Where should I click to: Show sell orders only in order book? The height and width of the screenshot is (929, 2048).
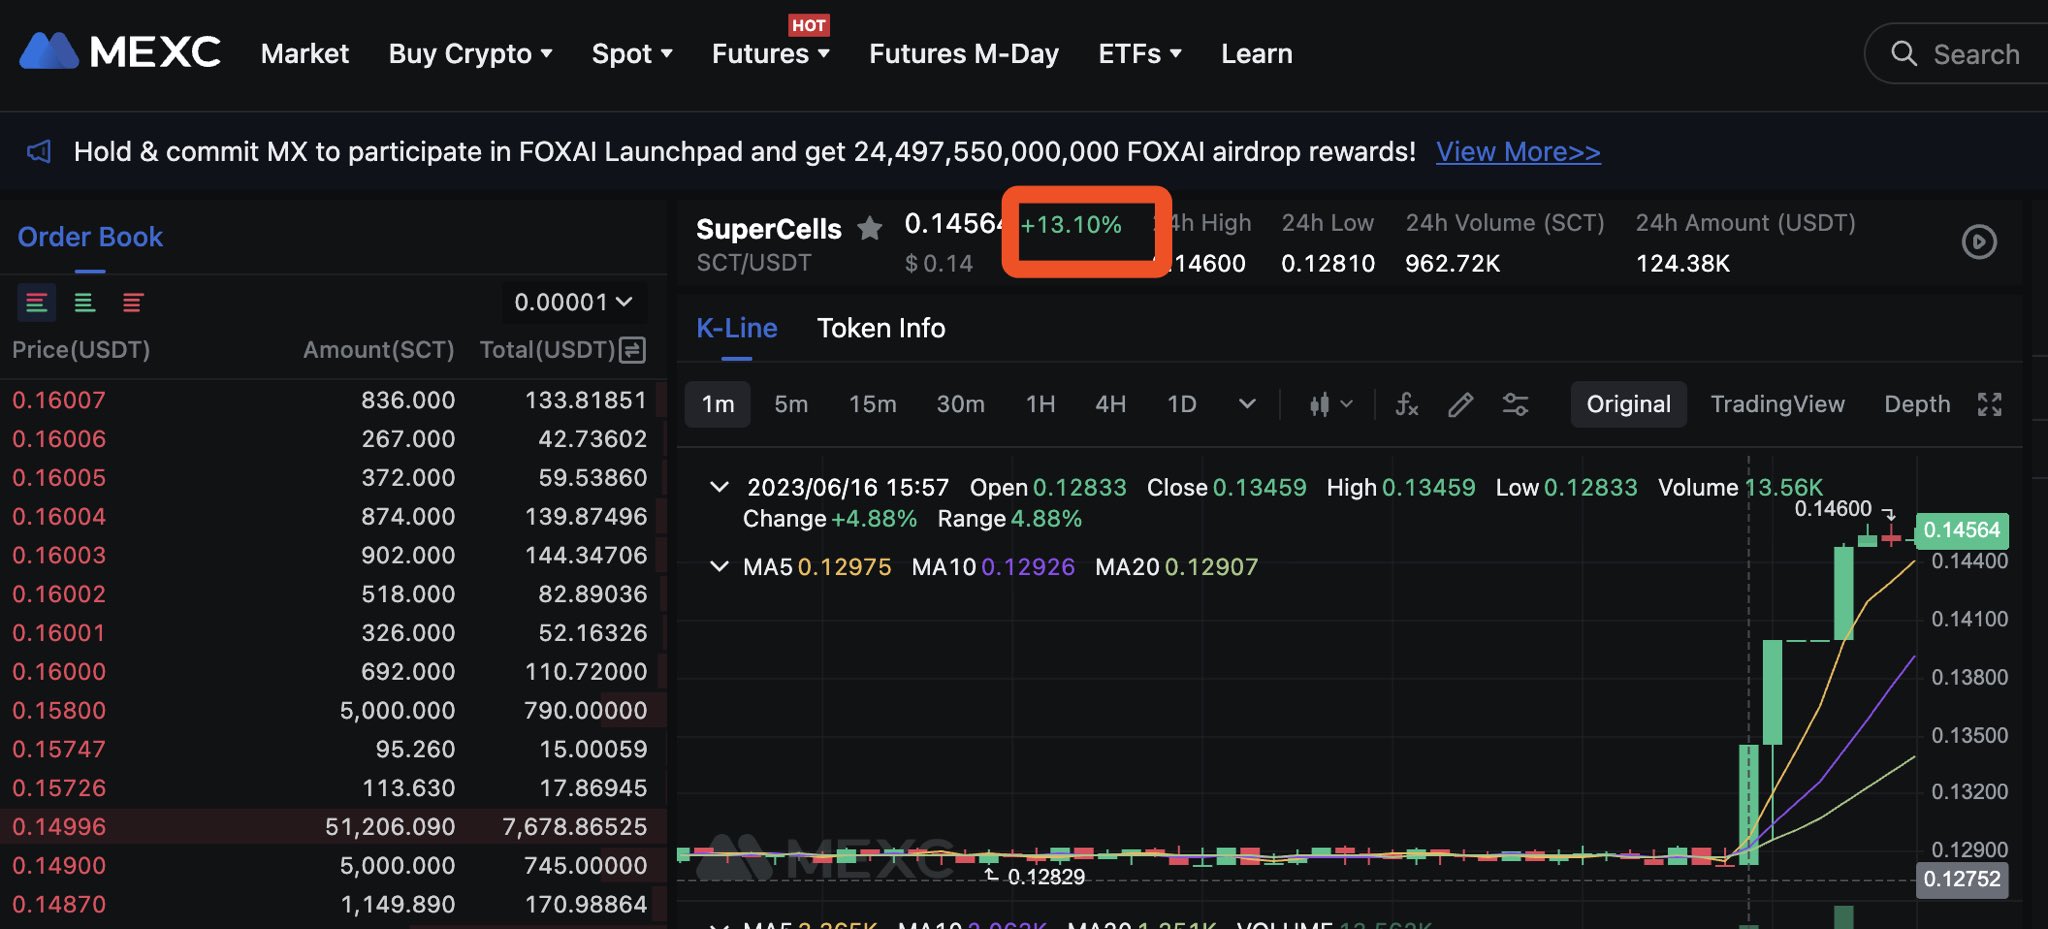[133, 302]
